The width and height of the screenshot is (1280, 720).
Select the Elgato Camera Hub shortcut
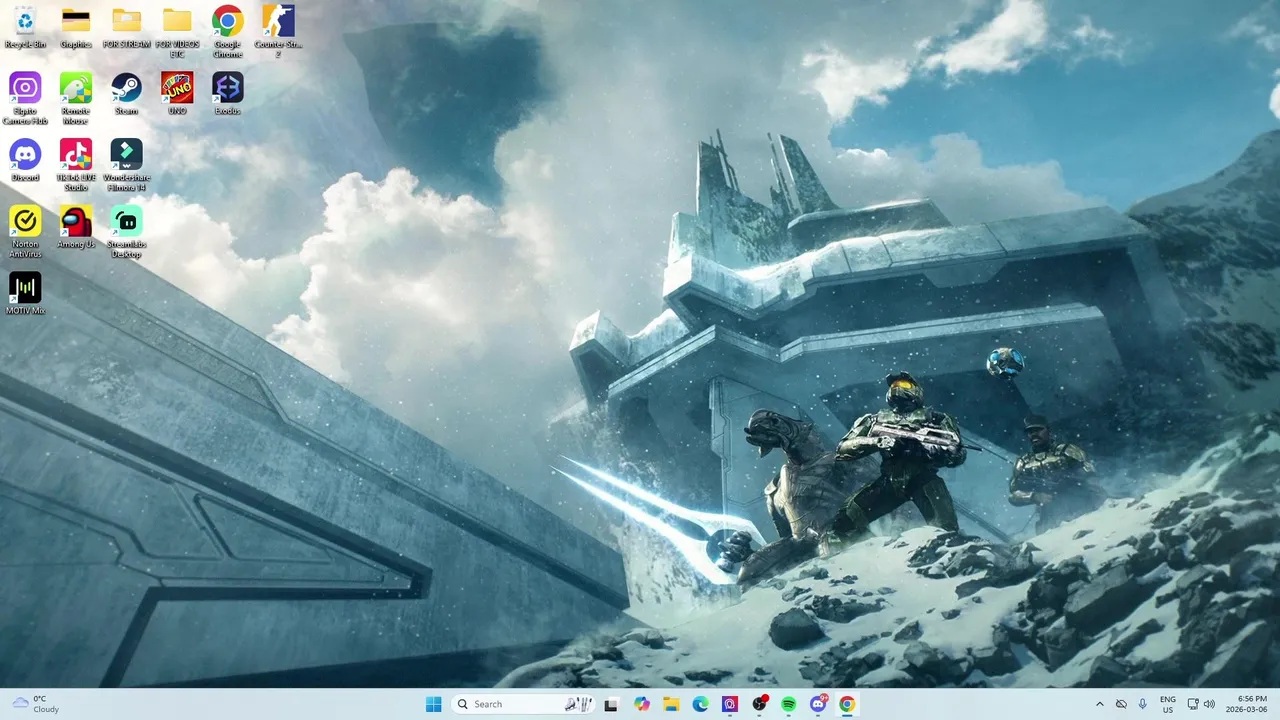25,98
